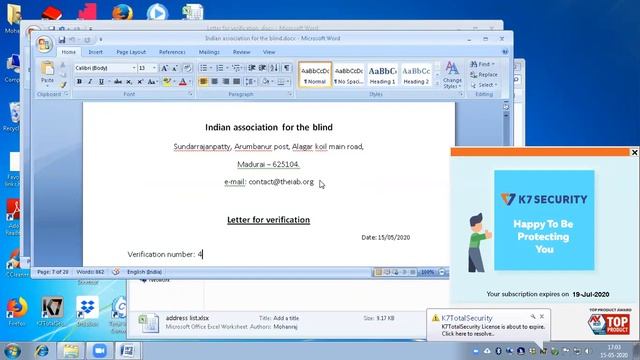Close the K7 Security popup advertisement
Screen dimensions: 640x360
(x=634, y=152)
